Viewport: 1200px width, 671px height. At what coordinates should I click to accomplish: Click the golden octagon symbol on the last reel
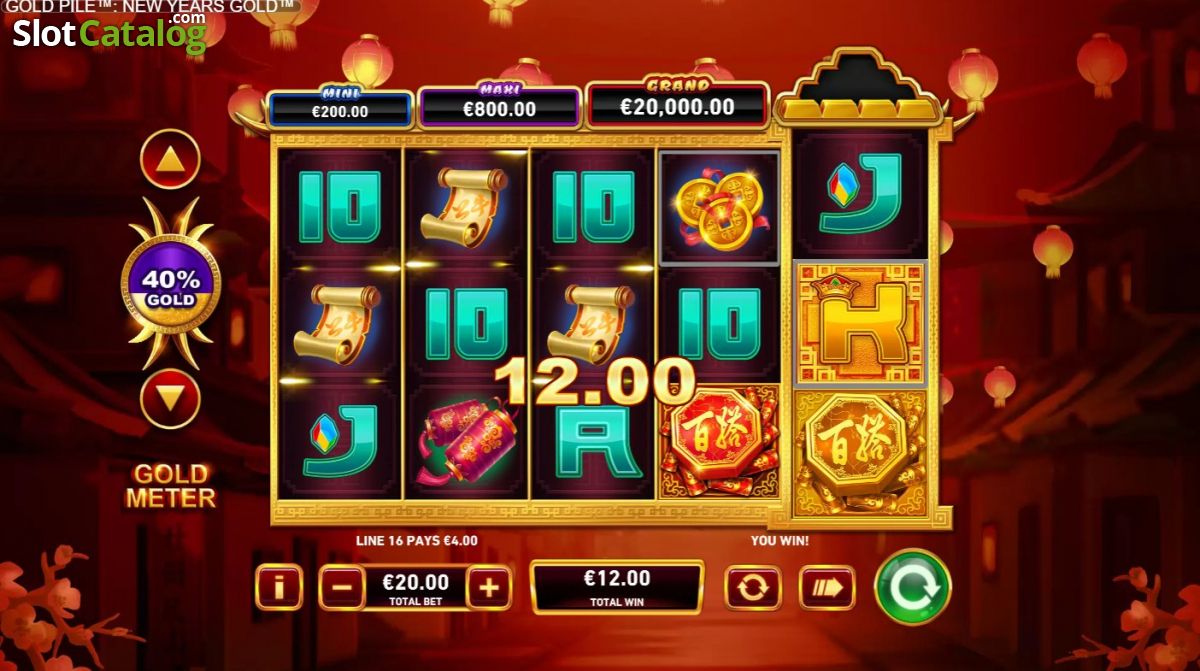(x=860, y=453)
